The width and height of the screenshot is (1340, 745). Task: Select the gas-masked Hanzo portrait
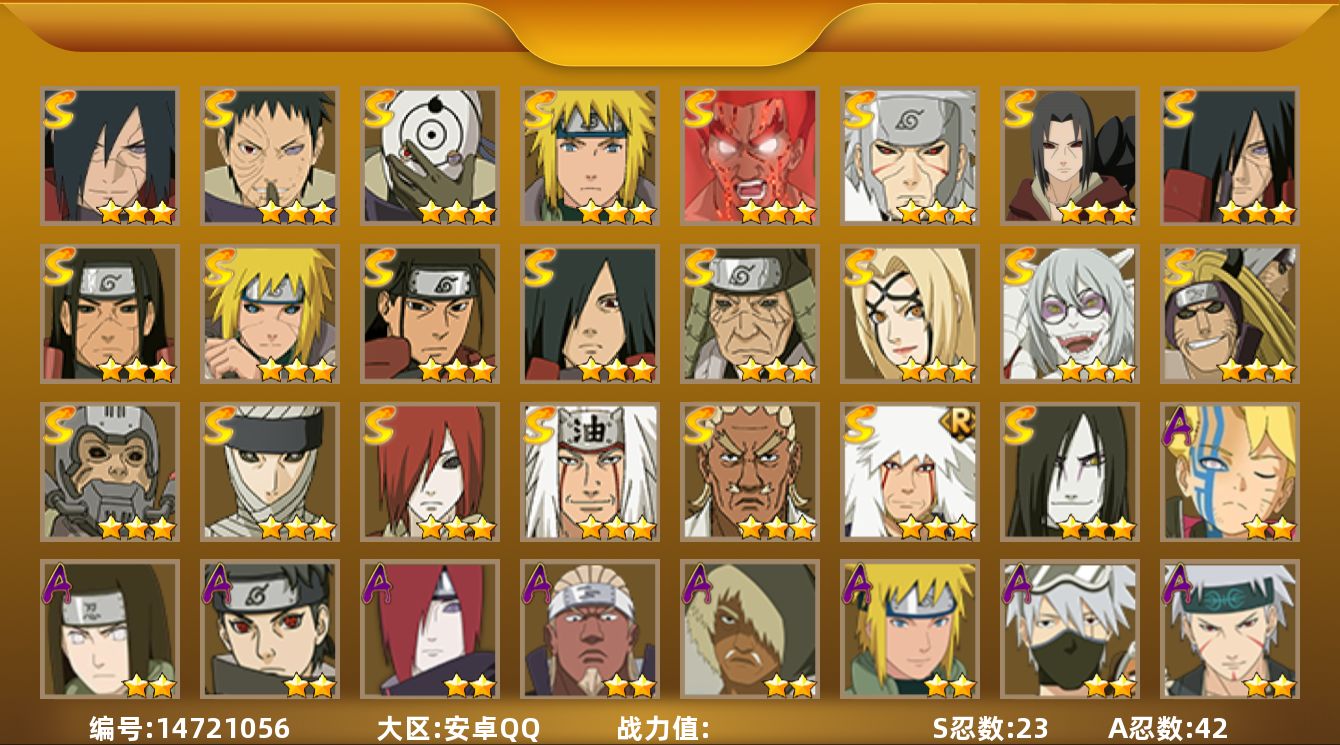[110, 471]
